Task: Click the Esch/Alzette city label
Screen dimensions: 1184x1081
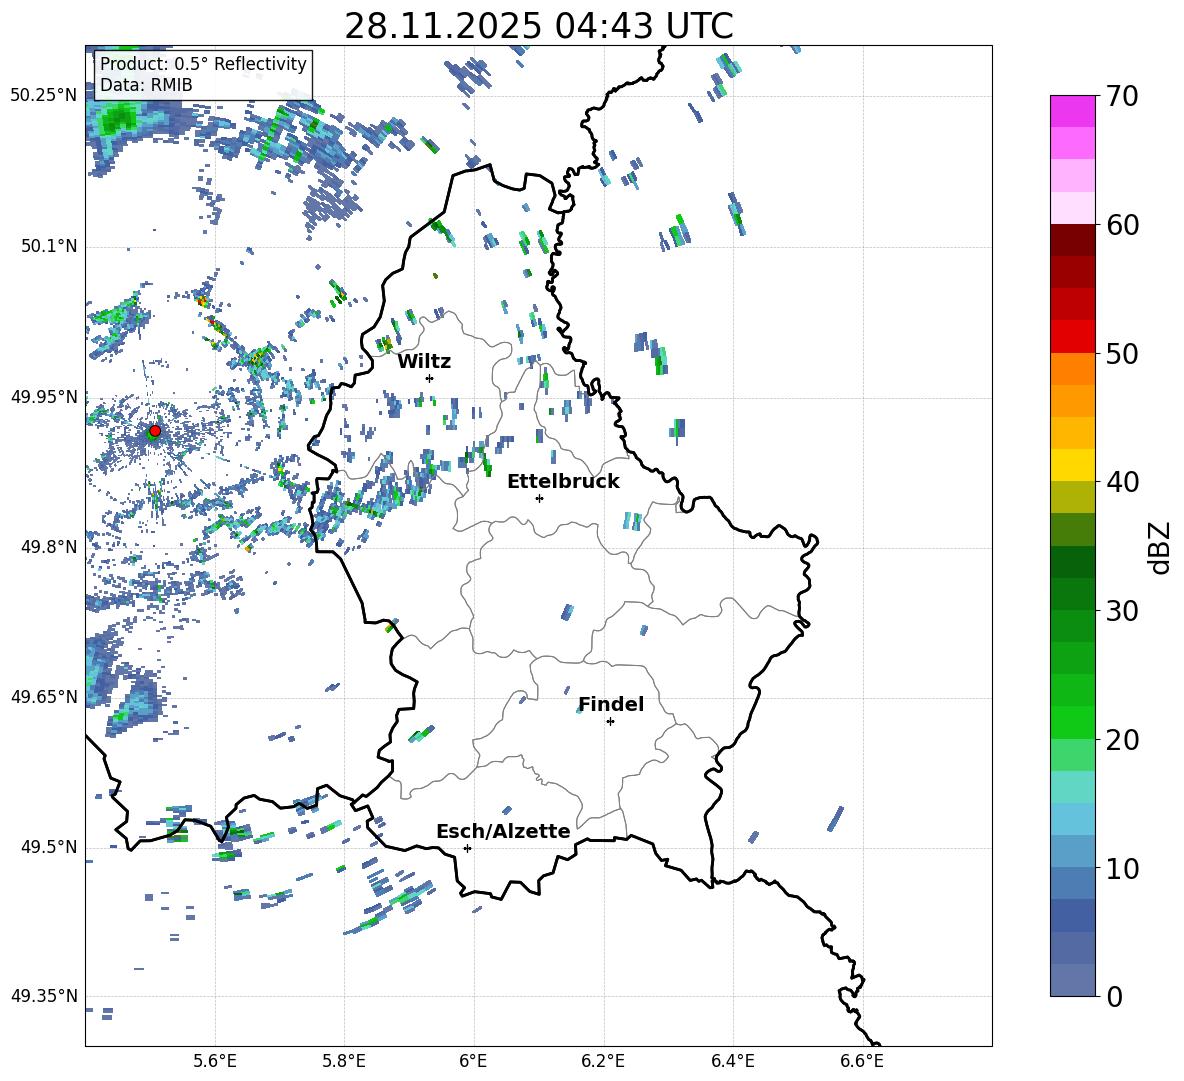Action: coord(503,831)
